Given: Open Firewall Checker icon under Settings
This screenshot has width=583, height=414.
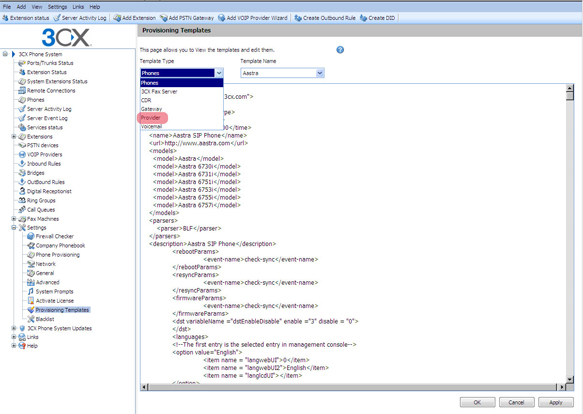Looking at the screenshot, I should tap(31, 236).
